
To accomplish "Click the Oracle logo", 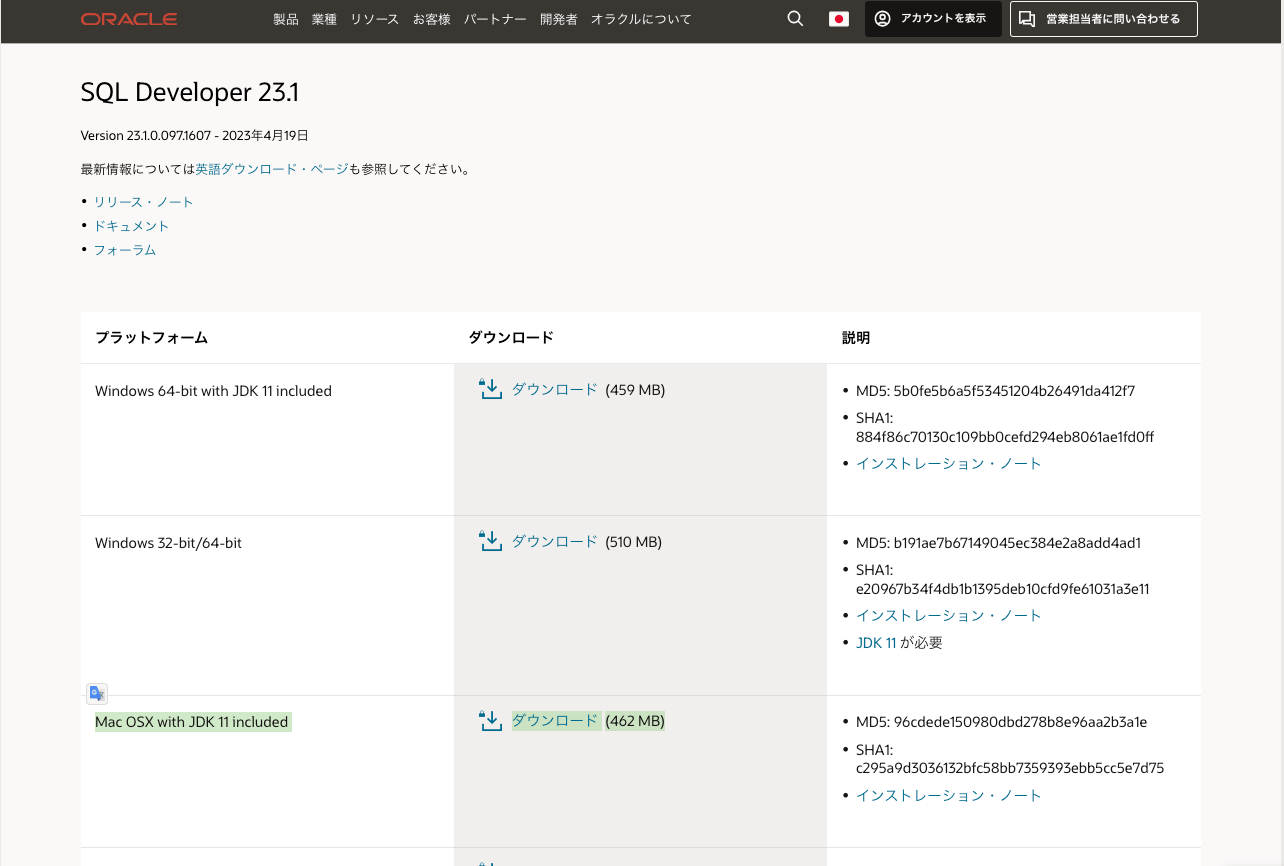I will [x=129, y=19].
